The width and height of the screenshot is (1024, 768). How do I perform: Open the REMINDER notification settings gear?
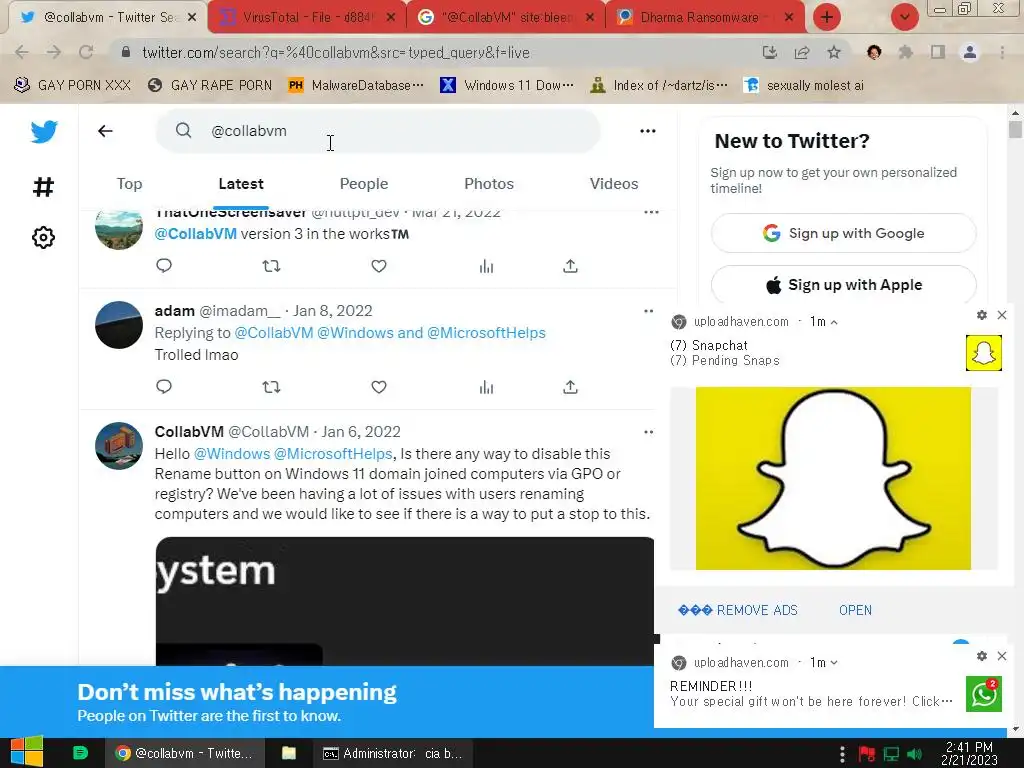pos(982,656)
